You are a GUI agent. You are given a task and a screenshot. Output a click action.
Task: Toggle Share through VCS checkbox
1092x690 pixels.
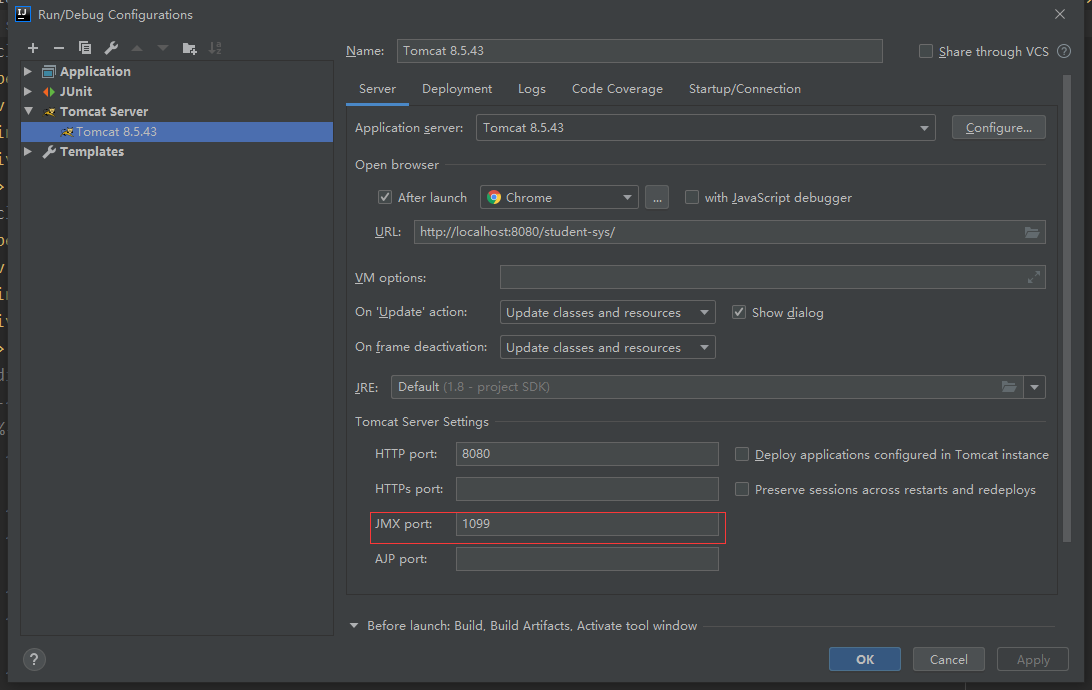[926, 51]
